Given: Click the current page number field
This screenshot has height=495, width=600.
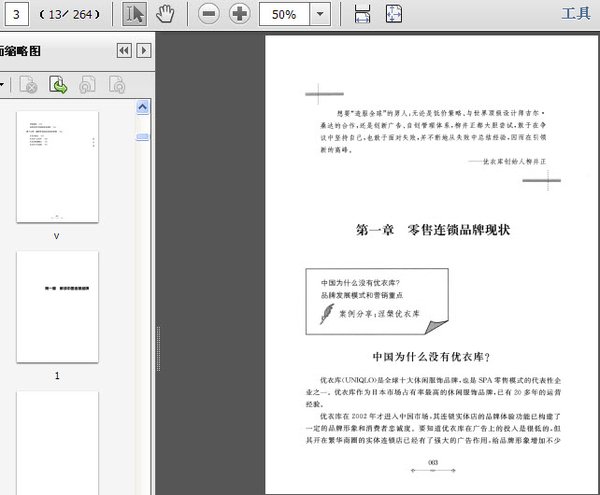Looking at the screenshot, I should point(18,14).
